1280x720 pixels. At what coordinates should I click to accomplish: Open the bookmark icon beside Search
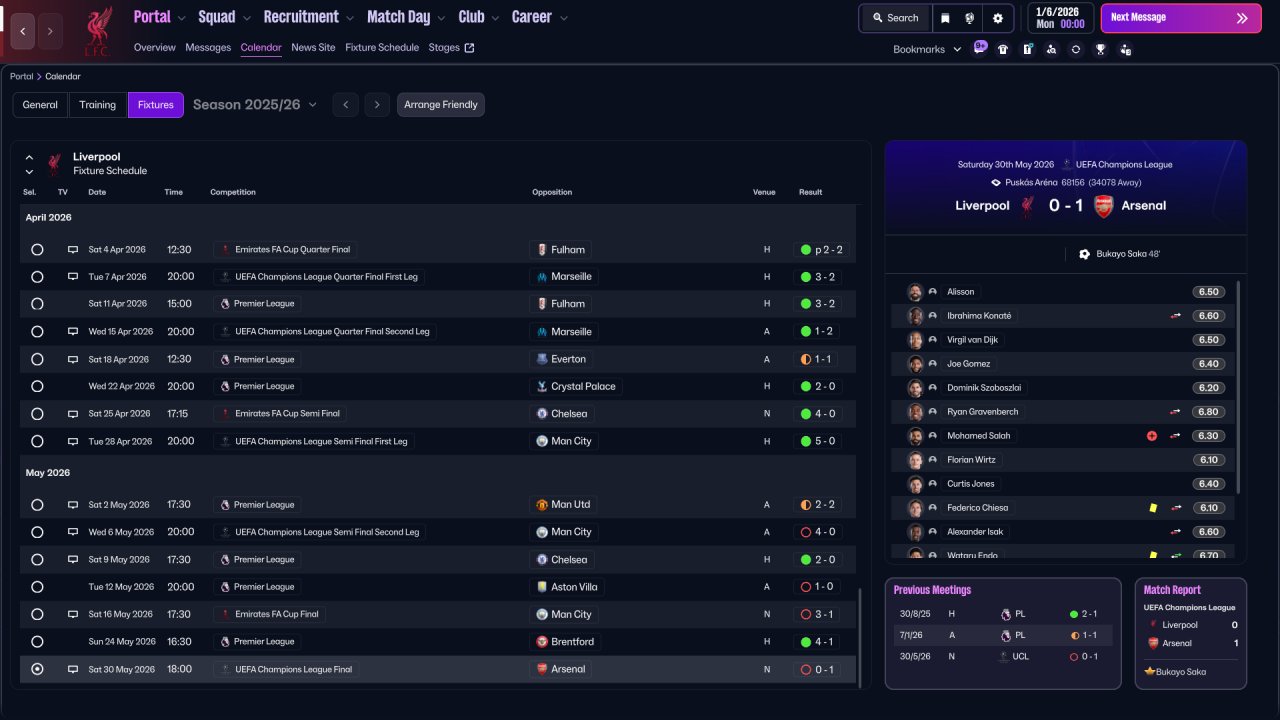pos(945,18)
